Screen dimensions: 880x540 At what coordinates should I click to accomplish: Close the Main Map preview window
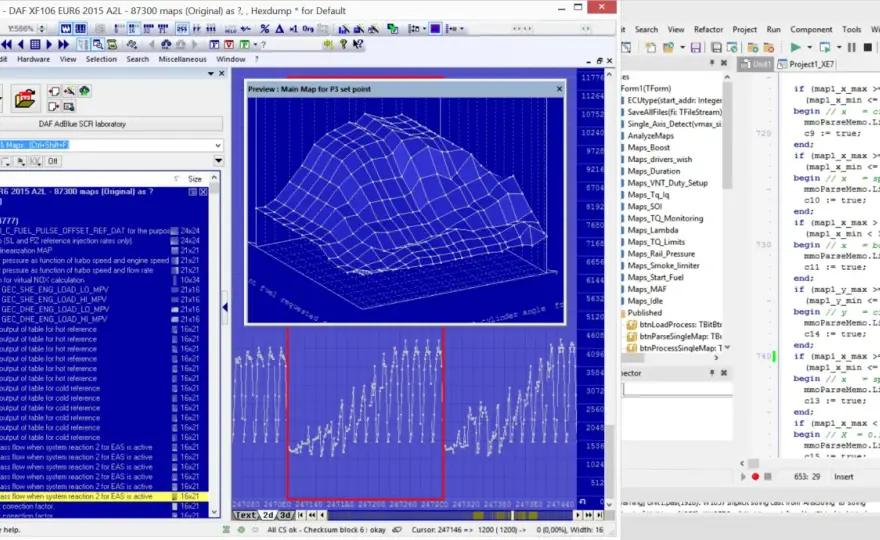(559, 89)
